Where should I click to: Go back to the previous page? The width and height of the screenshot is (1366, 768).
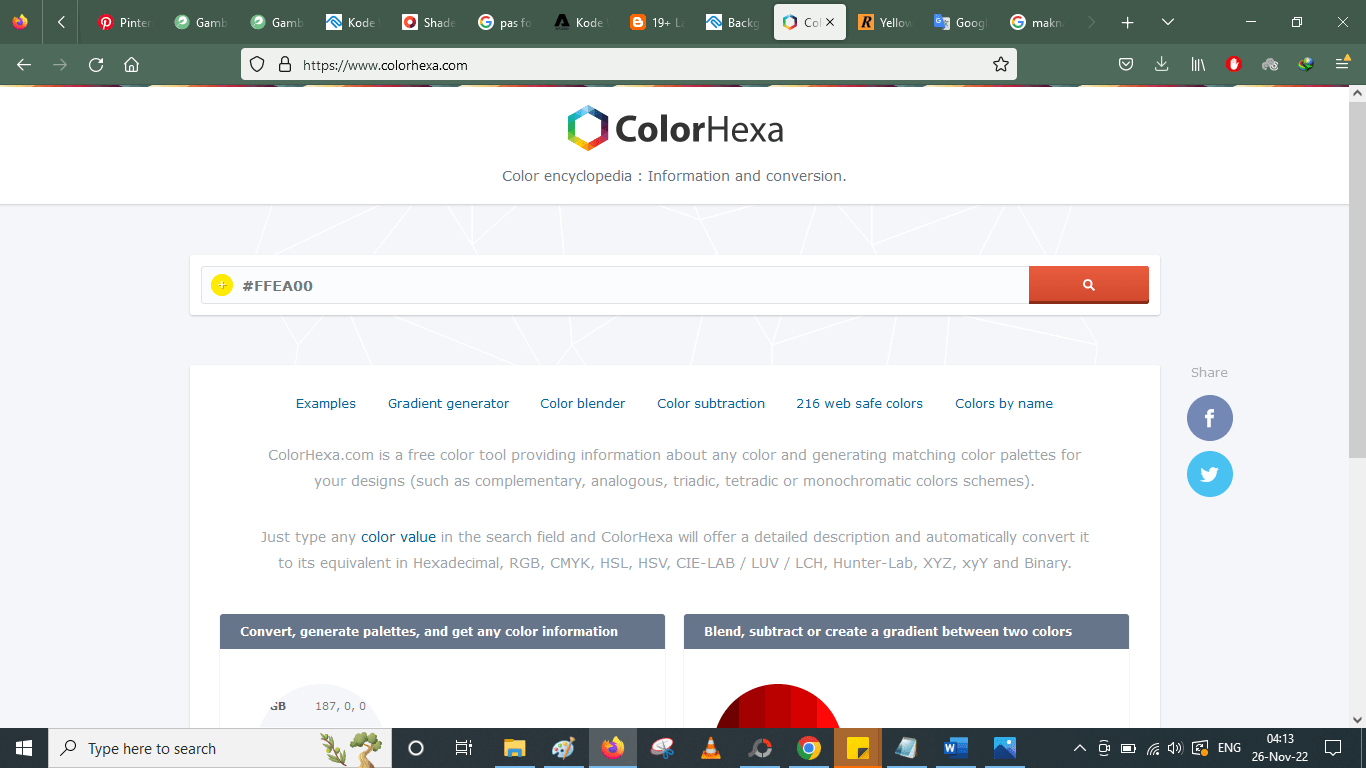[x=24, y=65]
